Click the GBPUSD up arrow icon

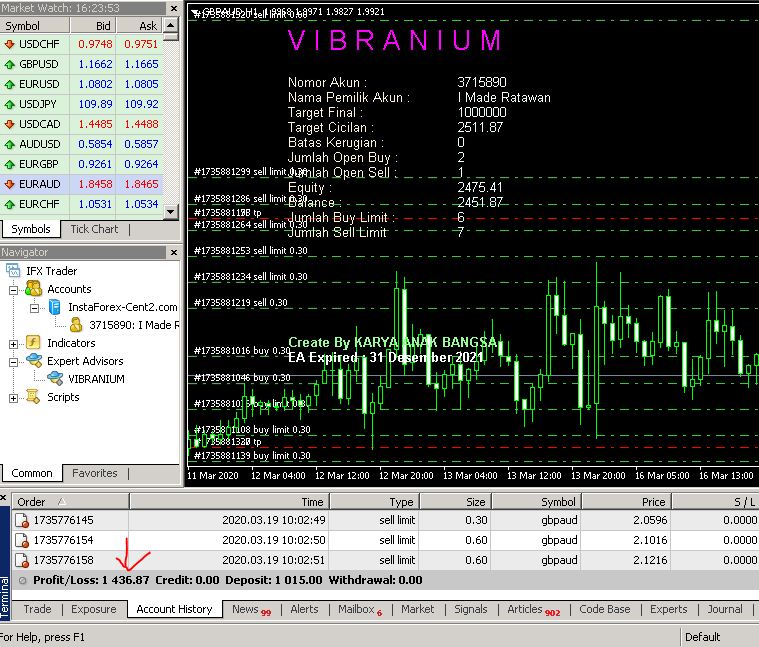[10, 64]
